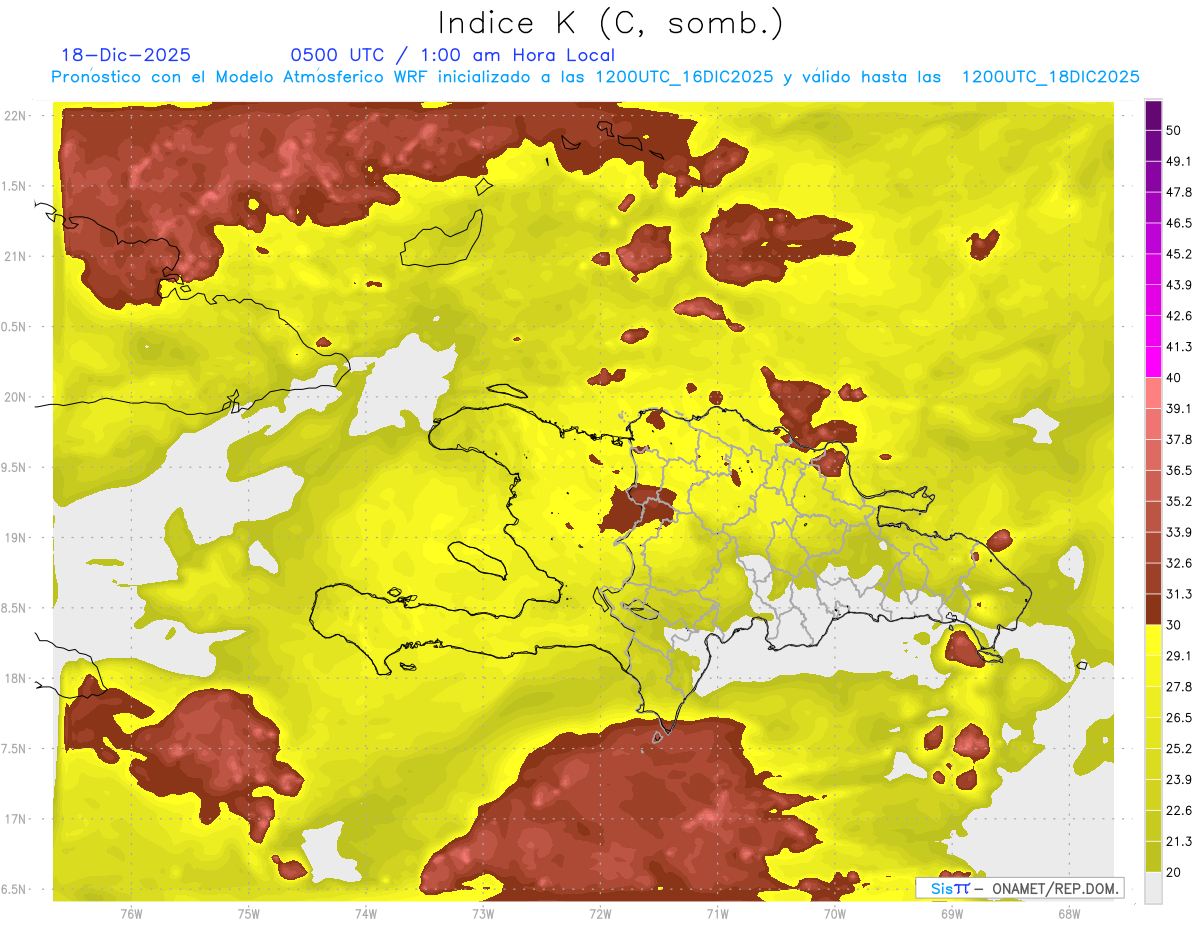Click the '73W' longitude label

click(483, 914)
